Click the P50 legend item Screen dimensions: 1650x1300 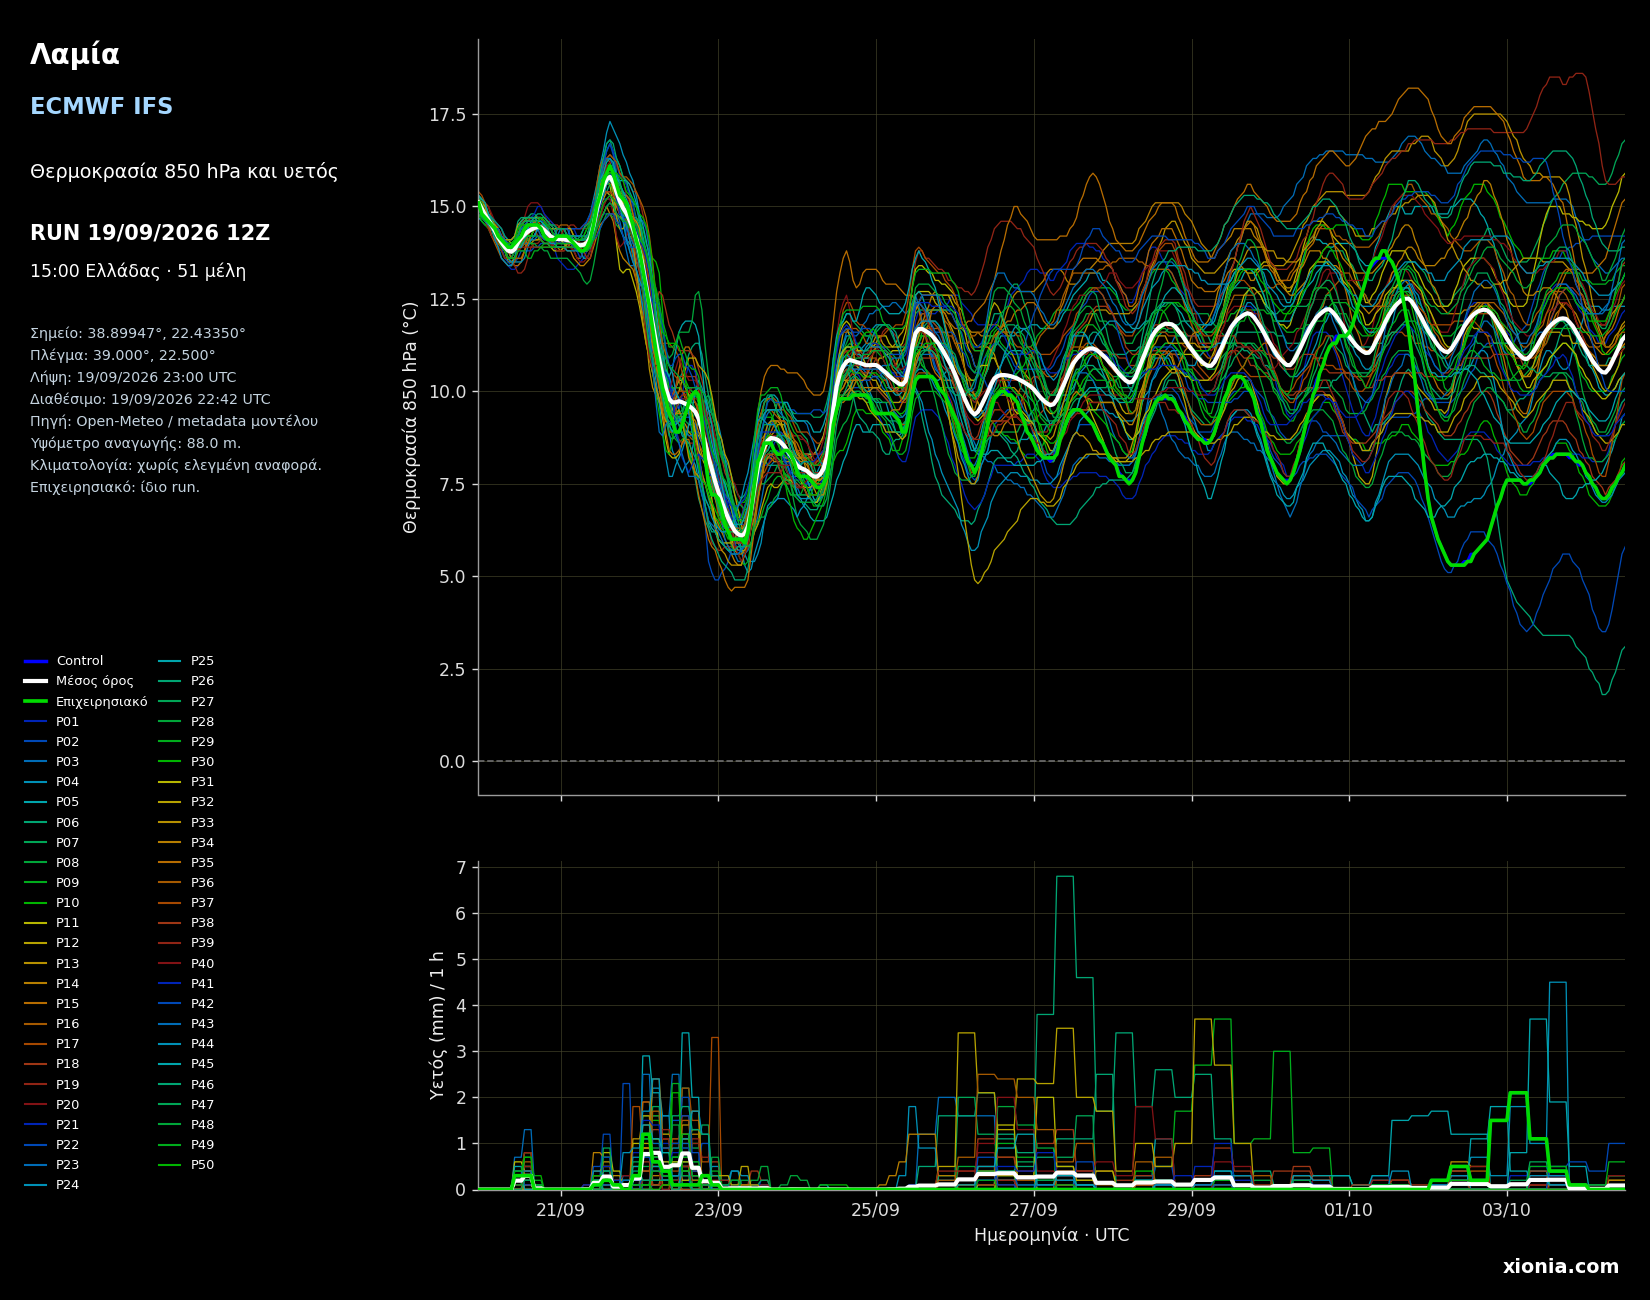(x=187, y=1165)
